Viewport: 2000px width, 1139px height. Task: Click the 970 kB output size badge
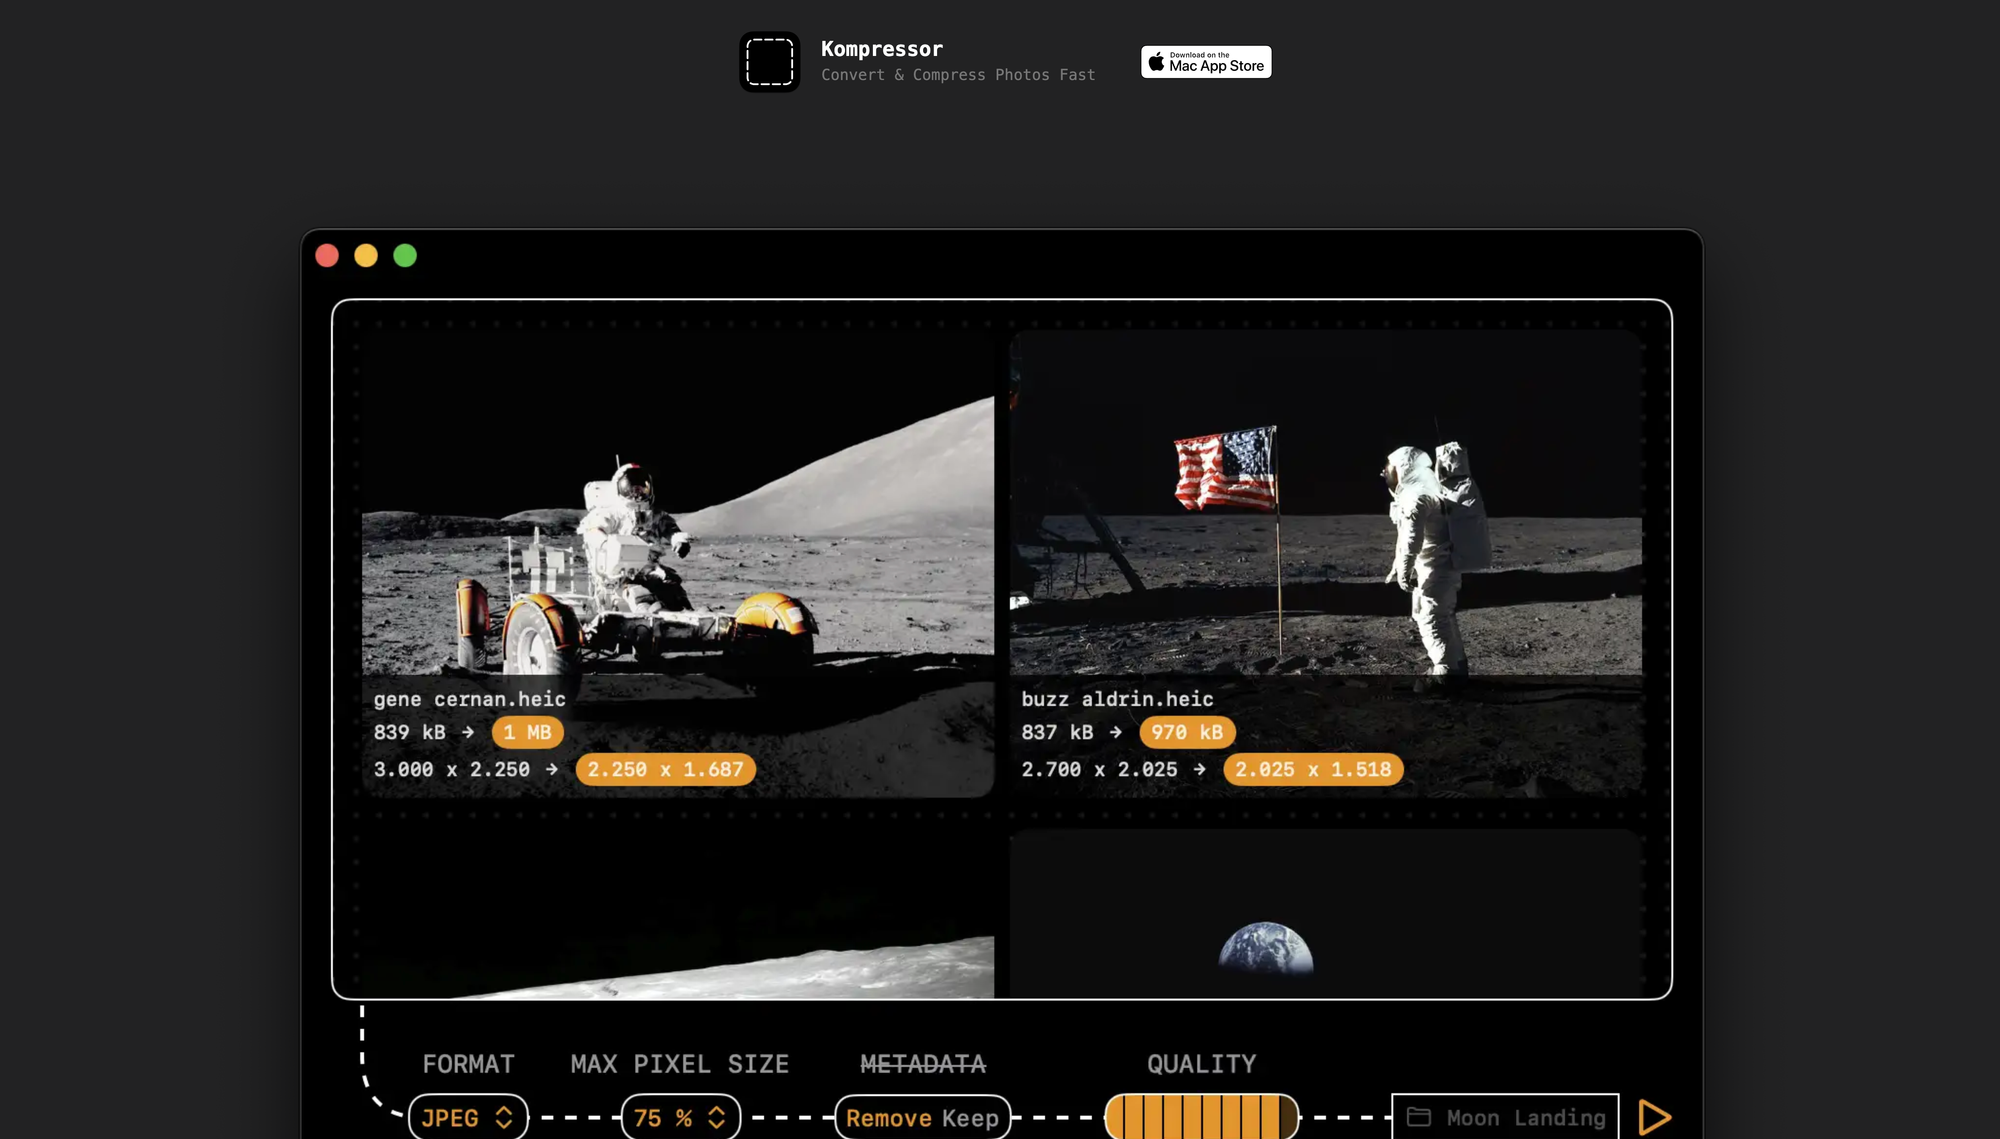pyautogui.click(x=1187, y=732)
